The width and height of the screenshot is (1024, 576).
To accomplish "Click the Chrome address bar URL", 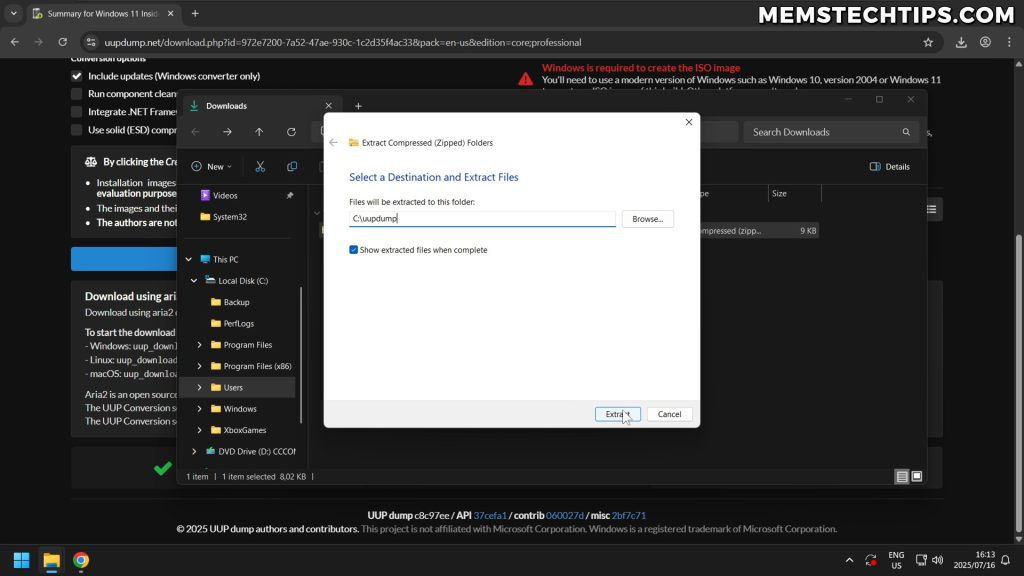I will tap(343, 42).
